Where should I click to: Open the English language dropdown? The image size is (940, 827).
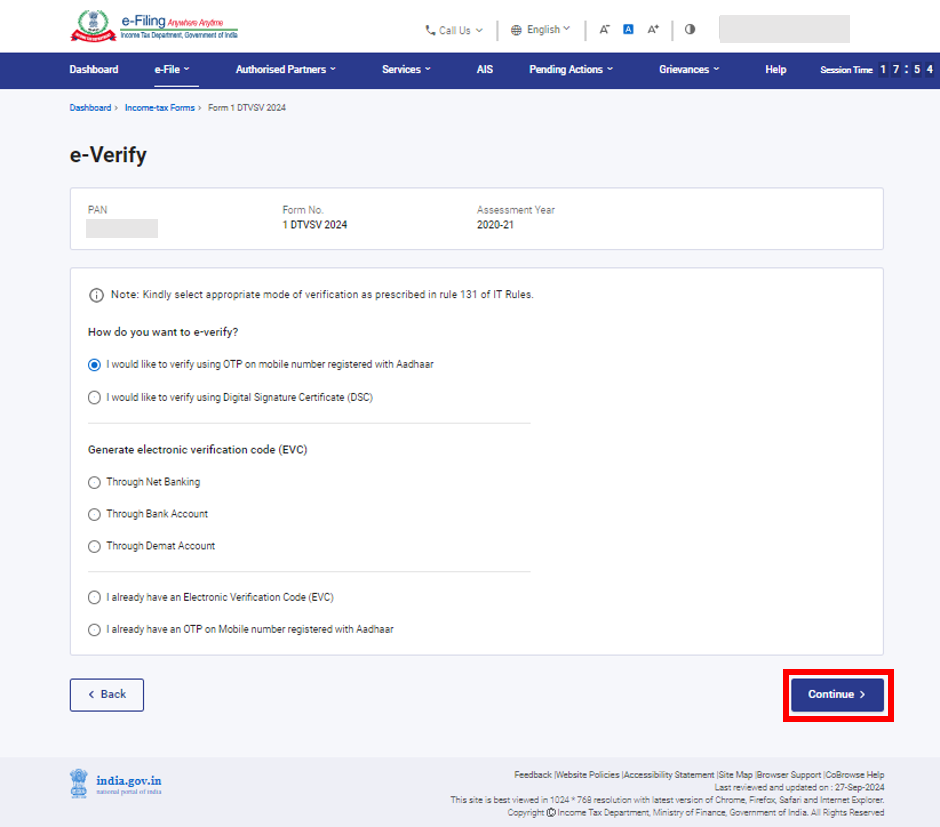[x=540, y=30]
